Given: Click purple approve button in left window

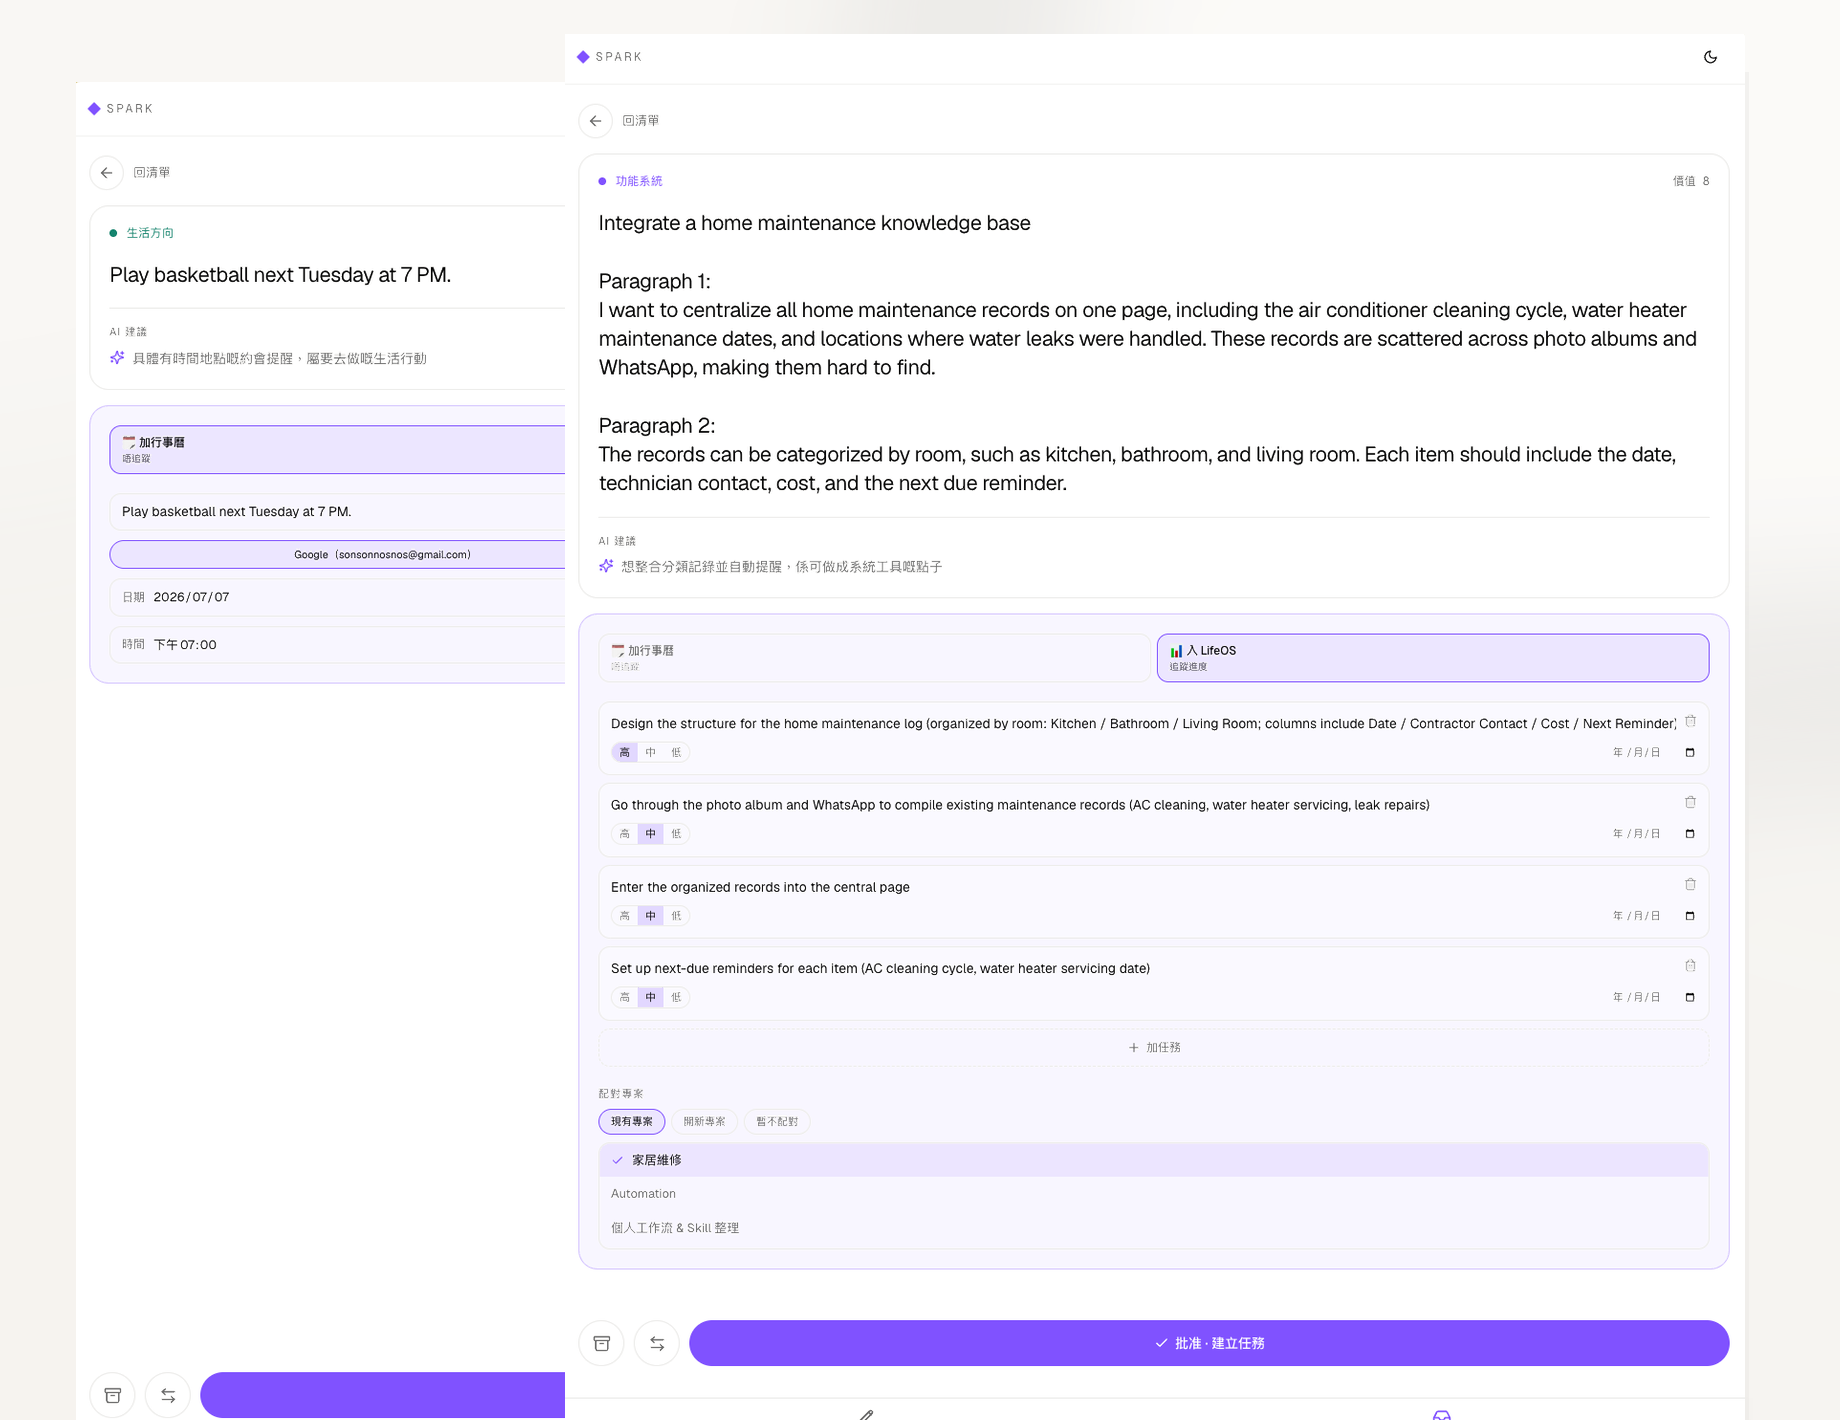Looking at the screenshot, I should pyautogui.click(x=382, y=1395).
